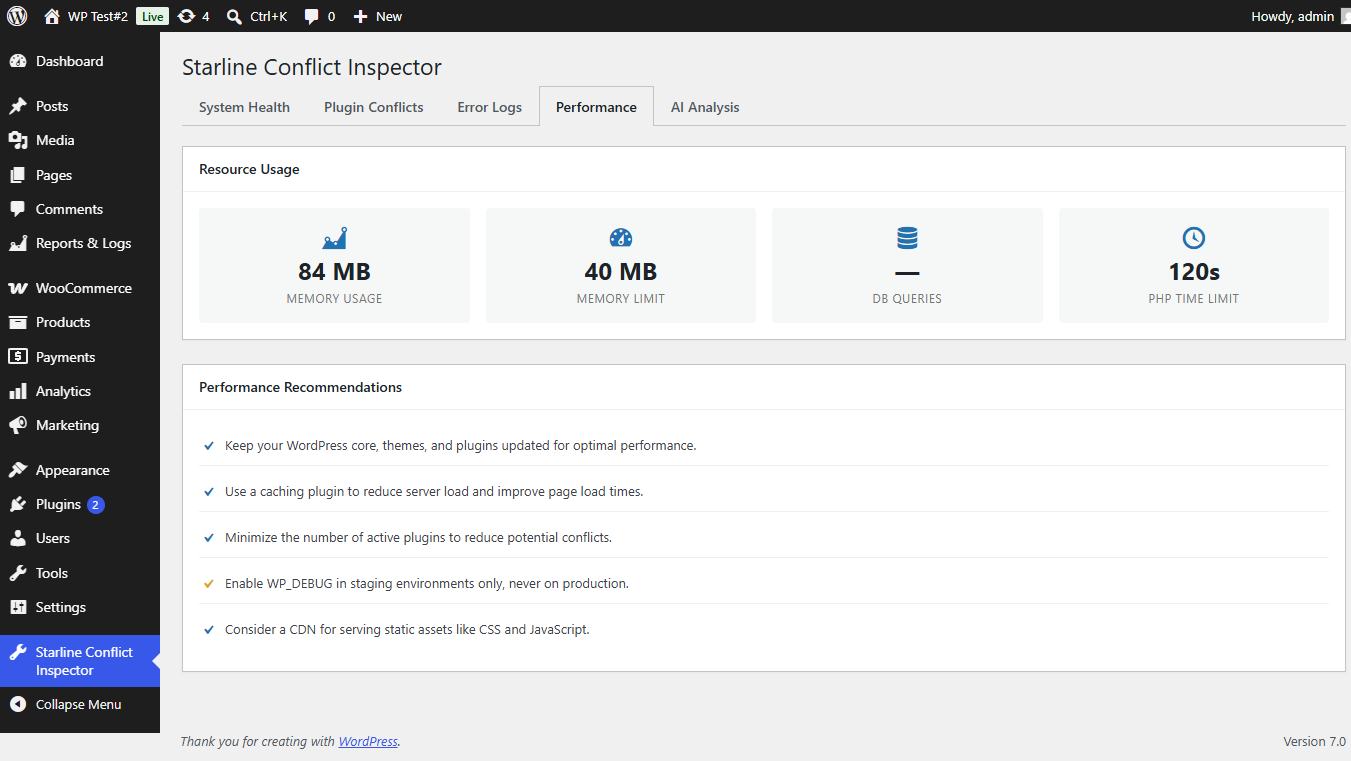The height and width of the screenshot is (761, 1351).
Task: Click the PHP Time Limit clock icon
Action: click(1194, 238)
